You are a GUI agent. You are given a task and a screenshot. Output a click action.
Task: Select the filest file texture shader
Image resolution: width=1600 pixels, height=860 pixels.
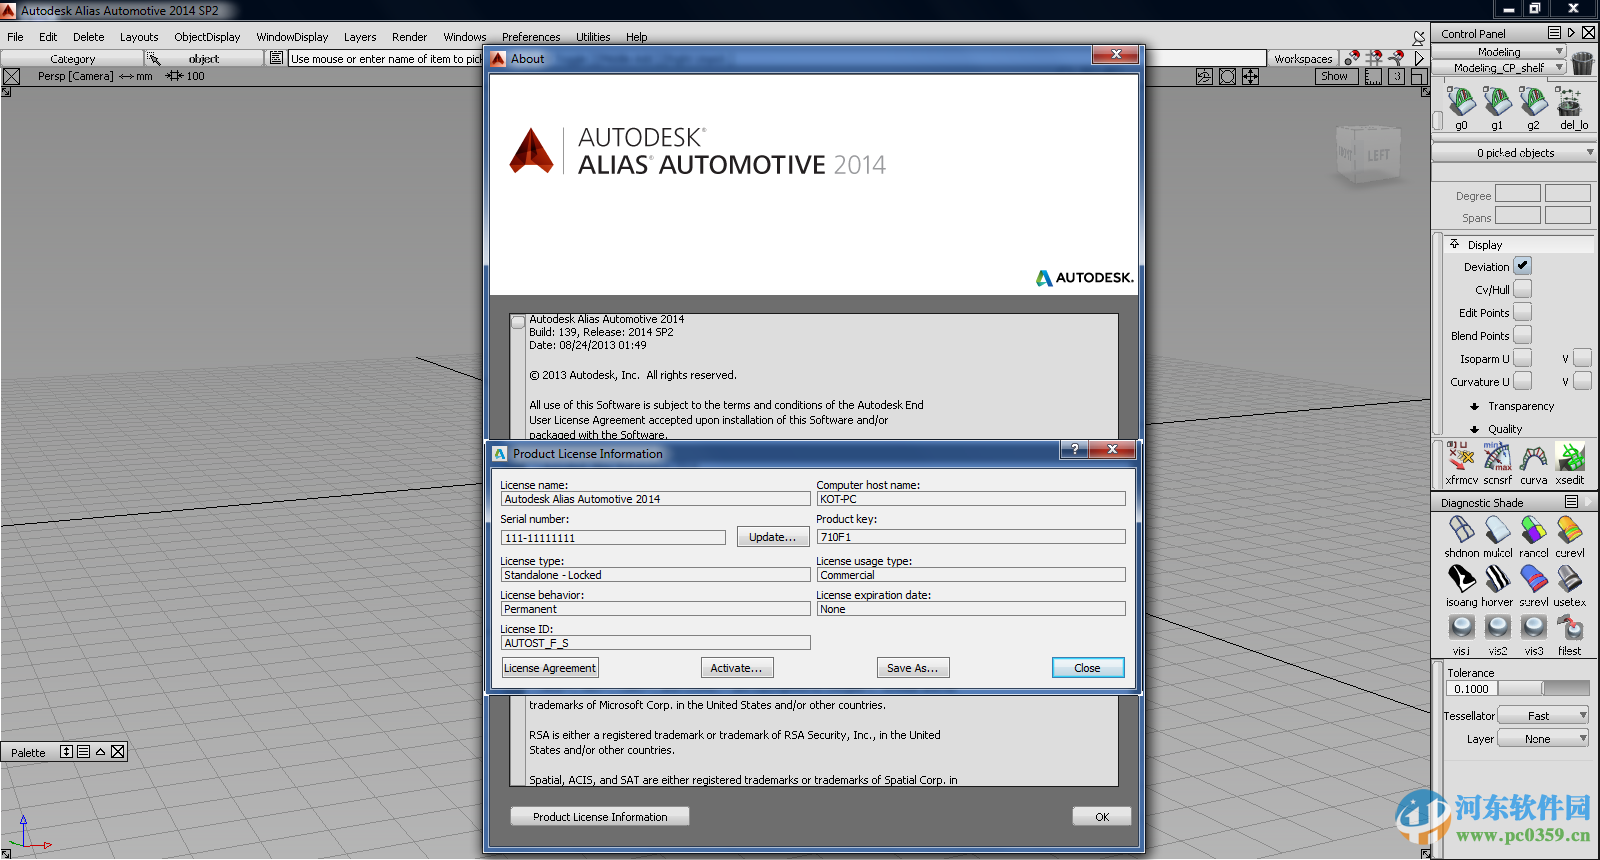coord(1570,628)
